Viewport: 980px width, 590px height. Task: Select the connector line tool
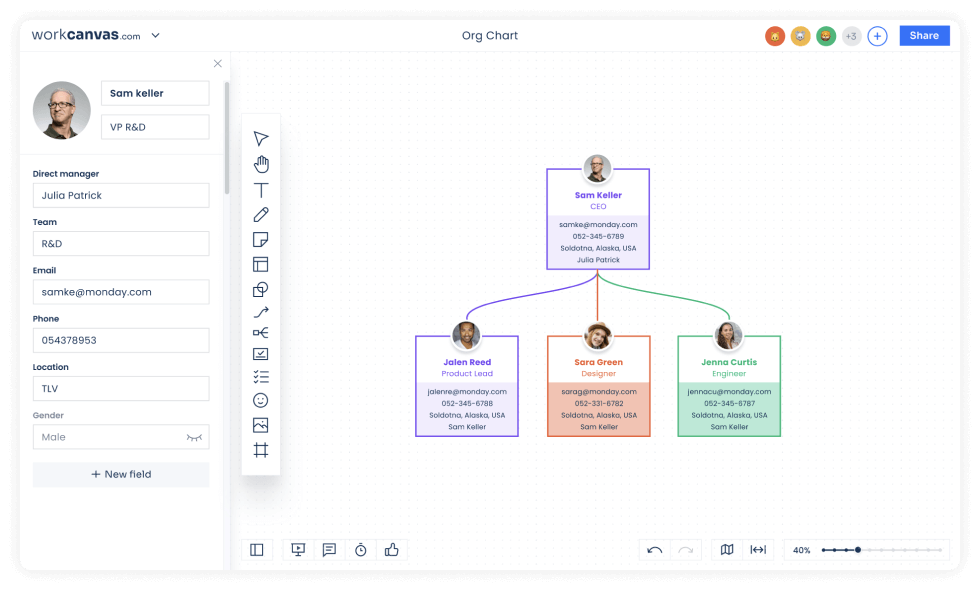click(261, 311)
